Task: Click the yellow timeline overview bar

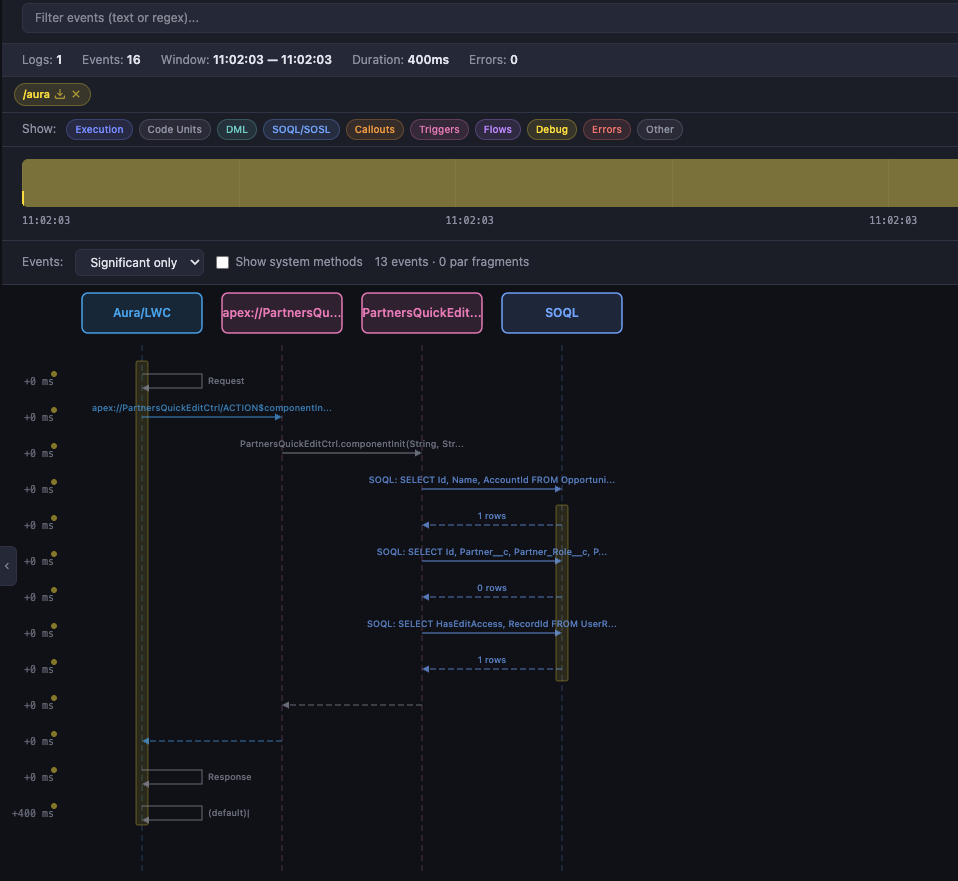Action: coord(489,182)
